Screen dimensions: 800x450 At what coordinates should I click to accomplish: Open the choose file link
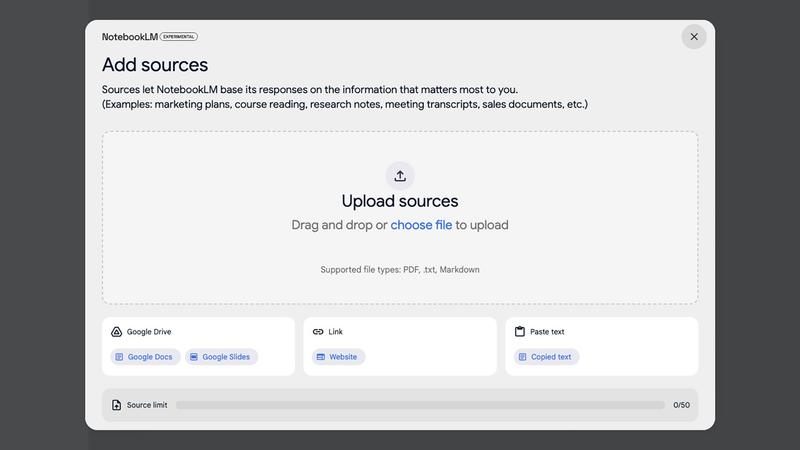pos(421,225)
